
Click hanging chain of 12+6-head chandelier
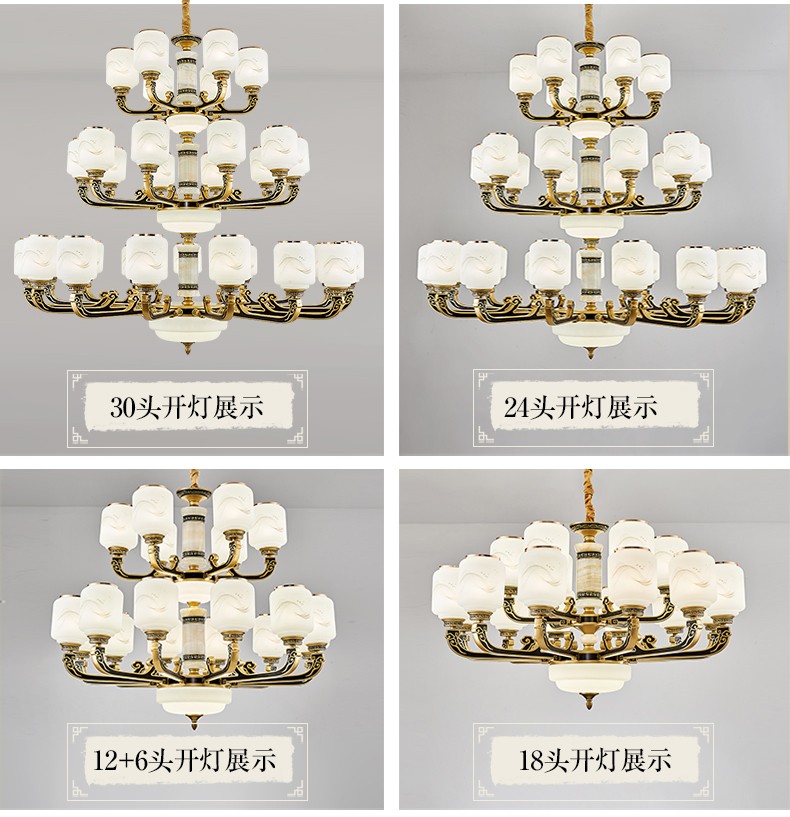point(195,479)
